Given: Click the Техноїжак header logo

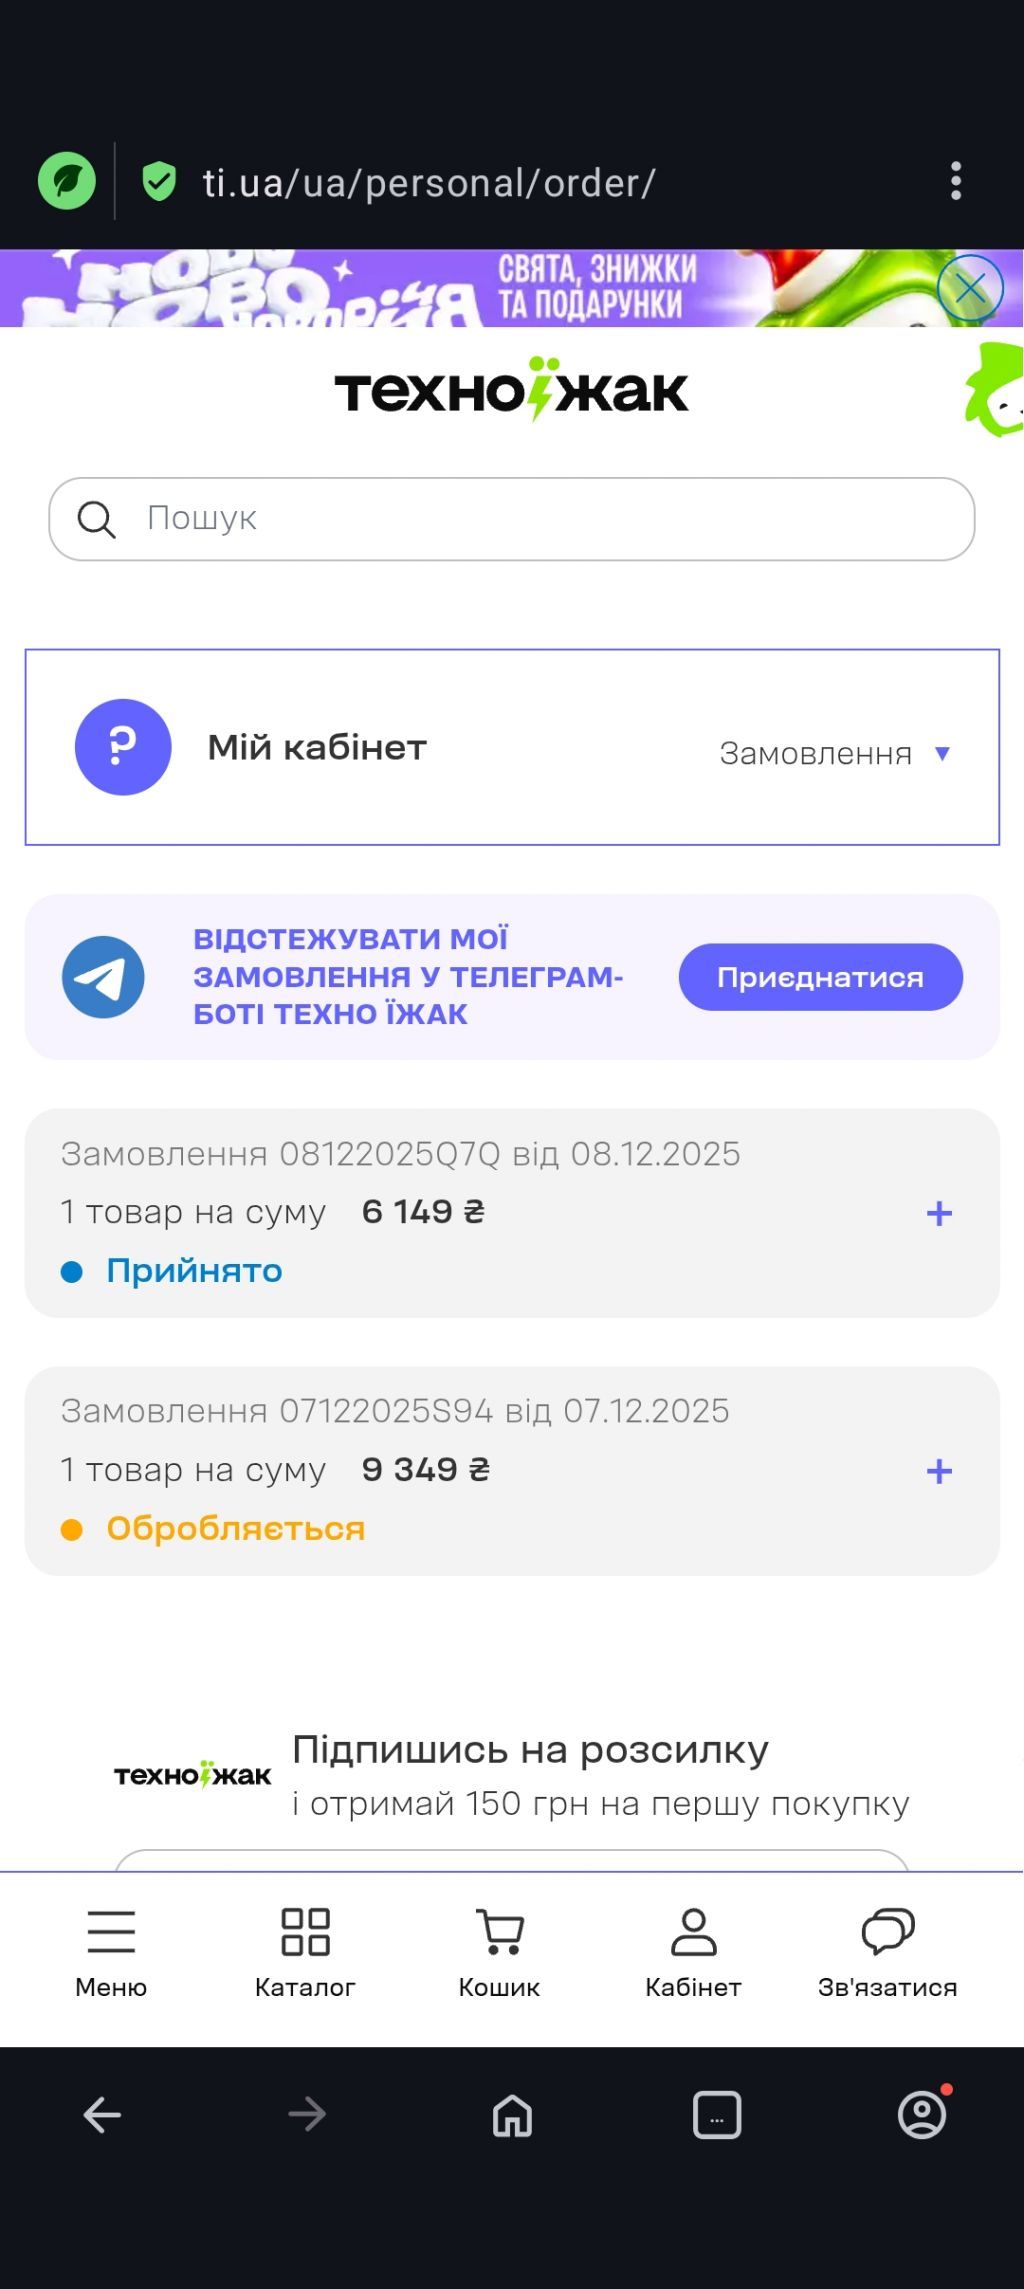Looking at the screenshot, I should (511, 390).
